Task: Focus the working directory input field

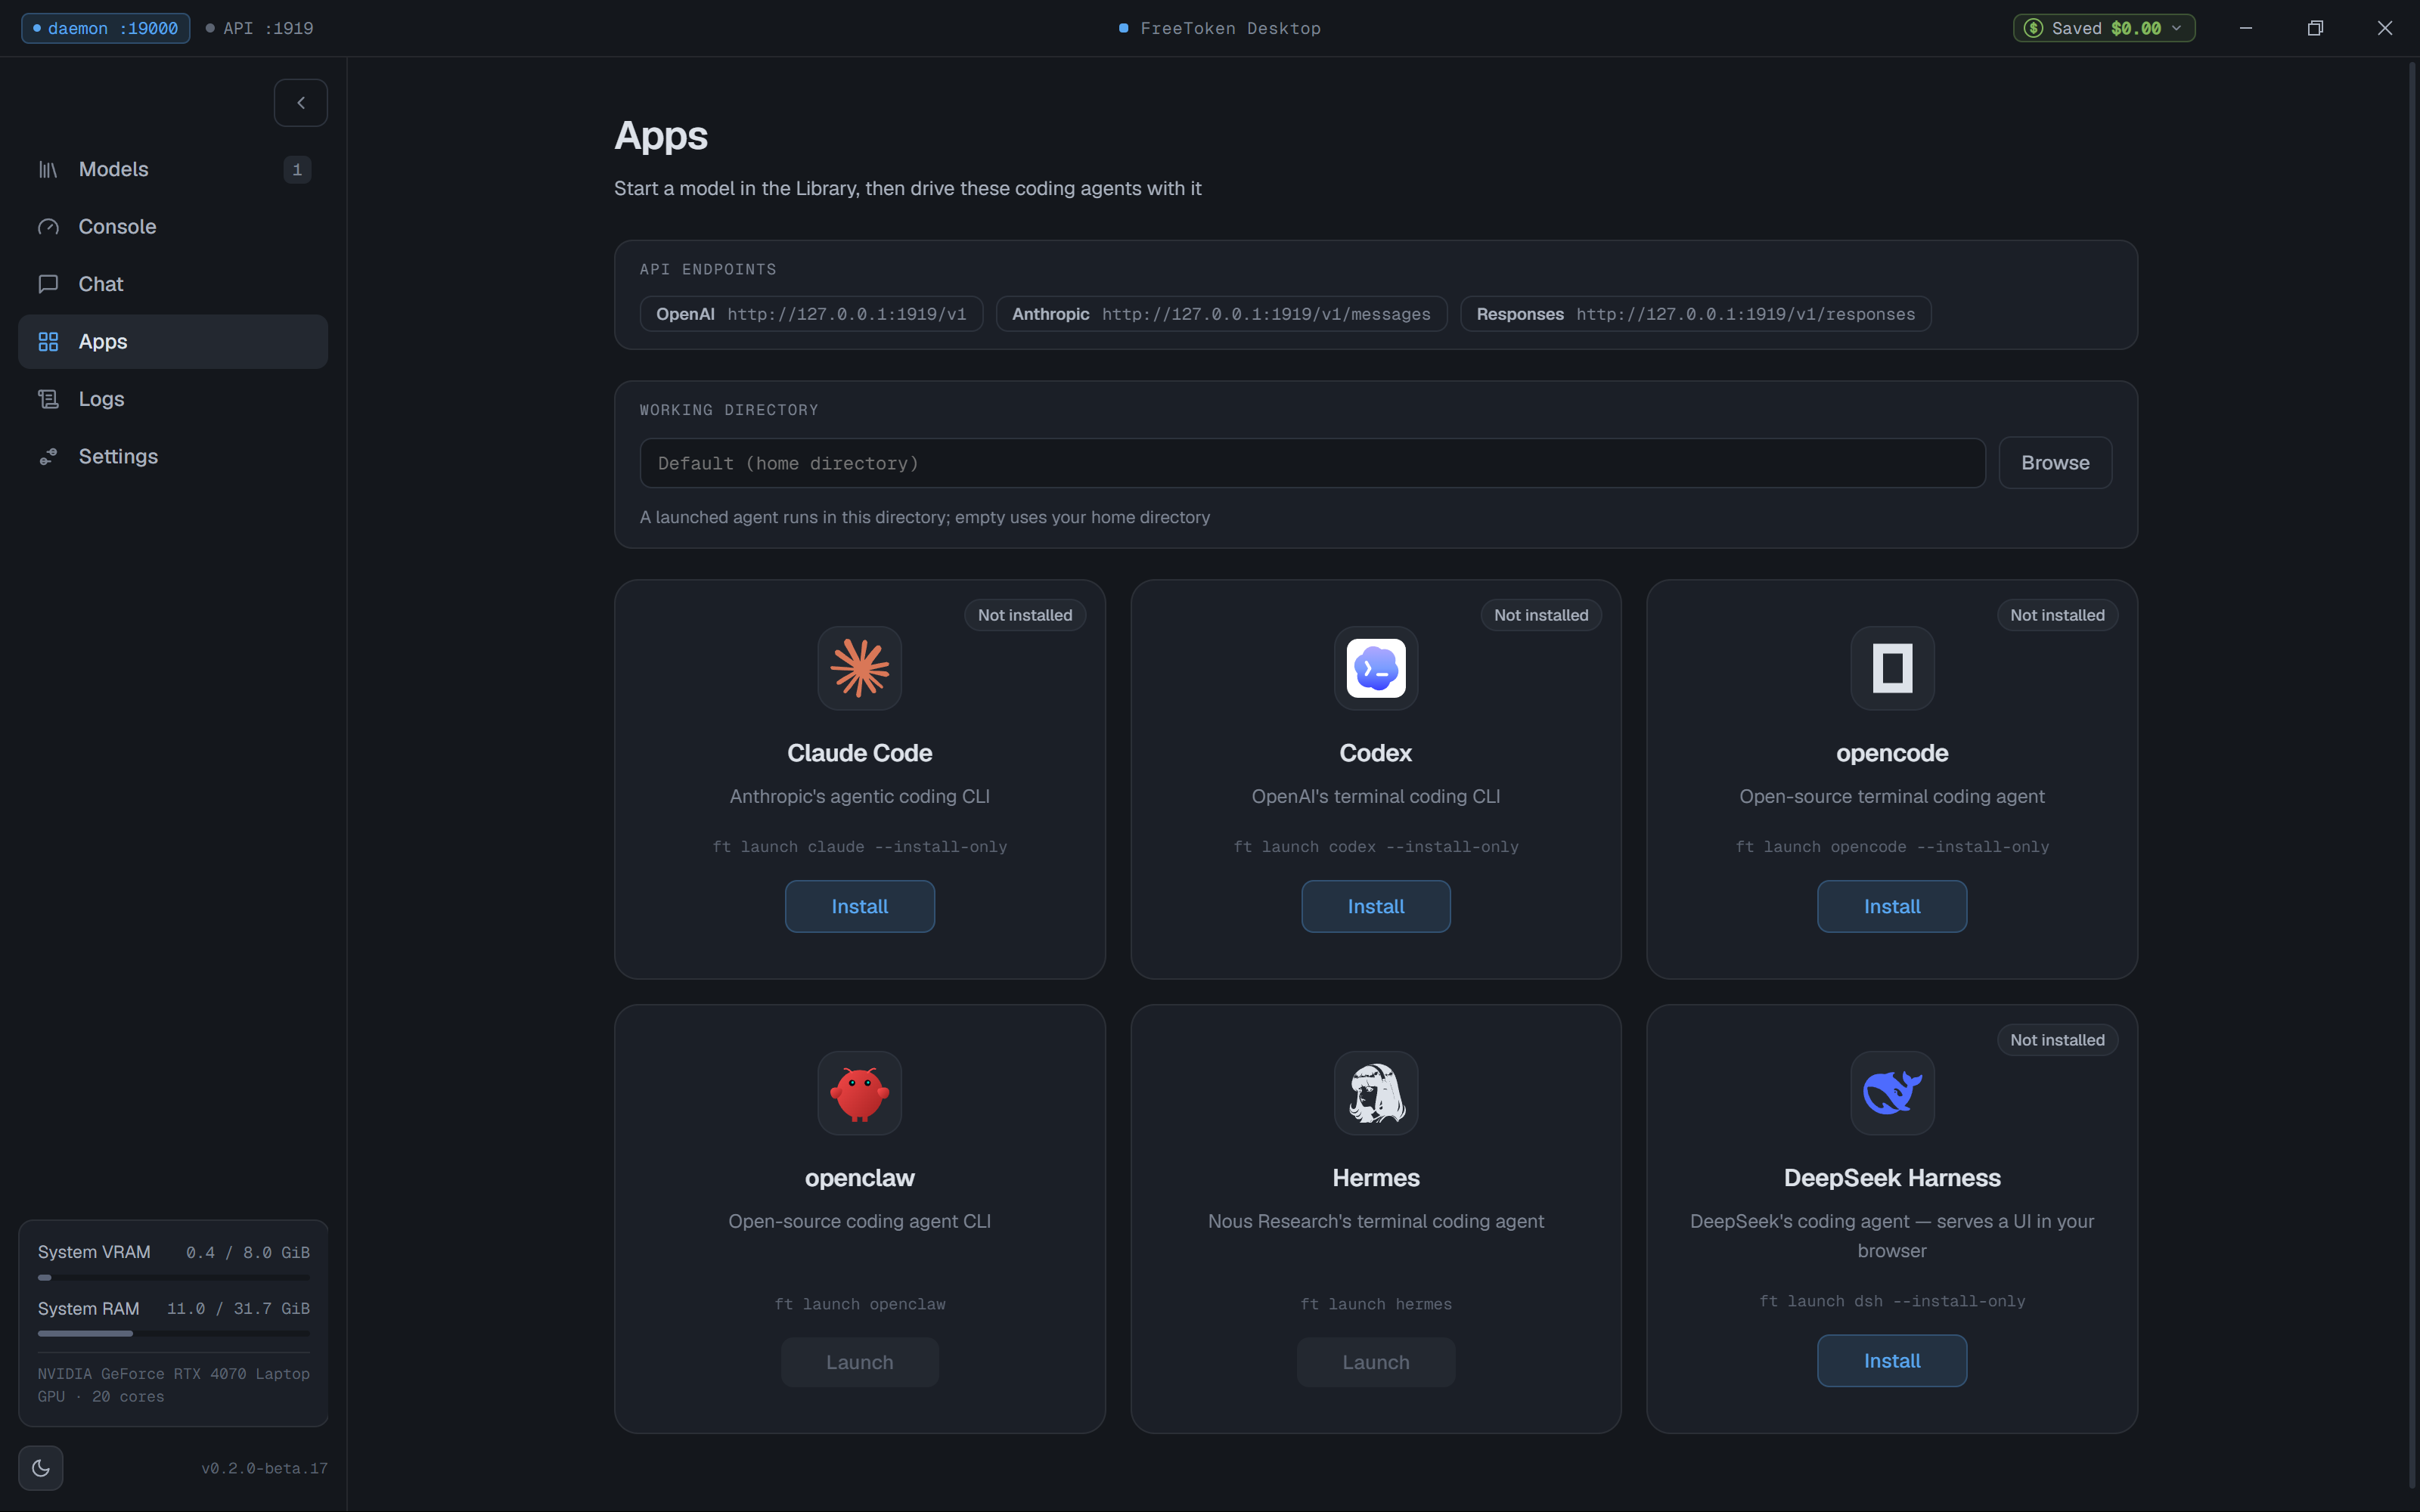Action: click(1312, 463)
